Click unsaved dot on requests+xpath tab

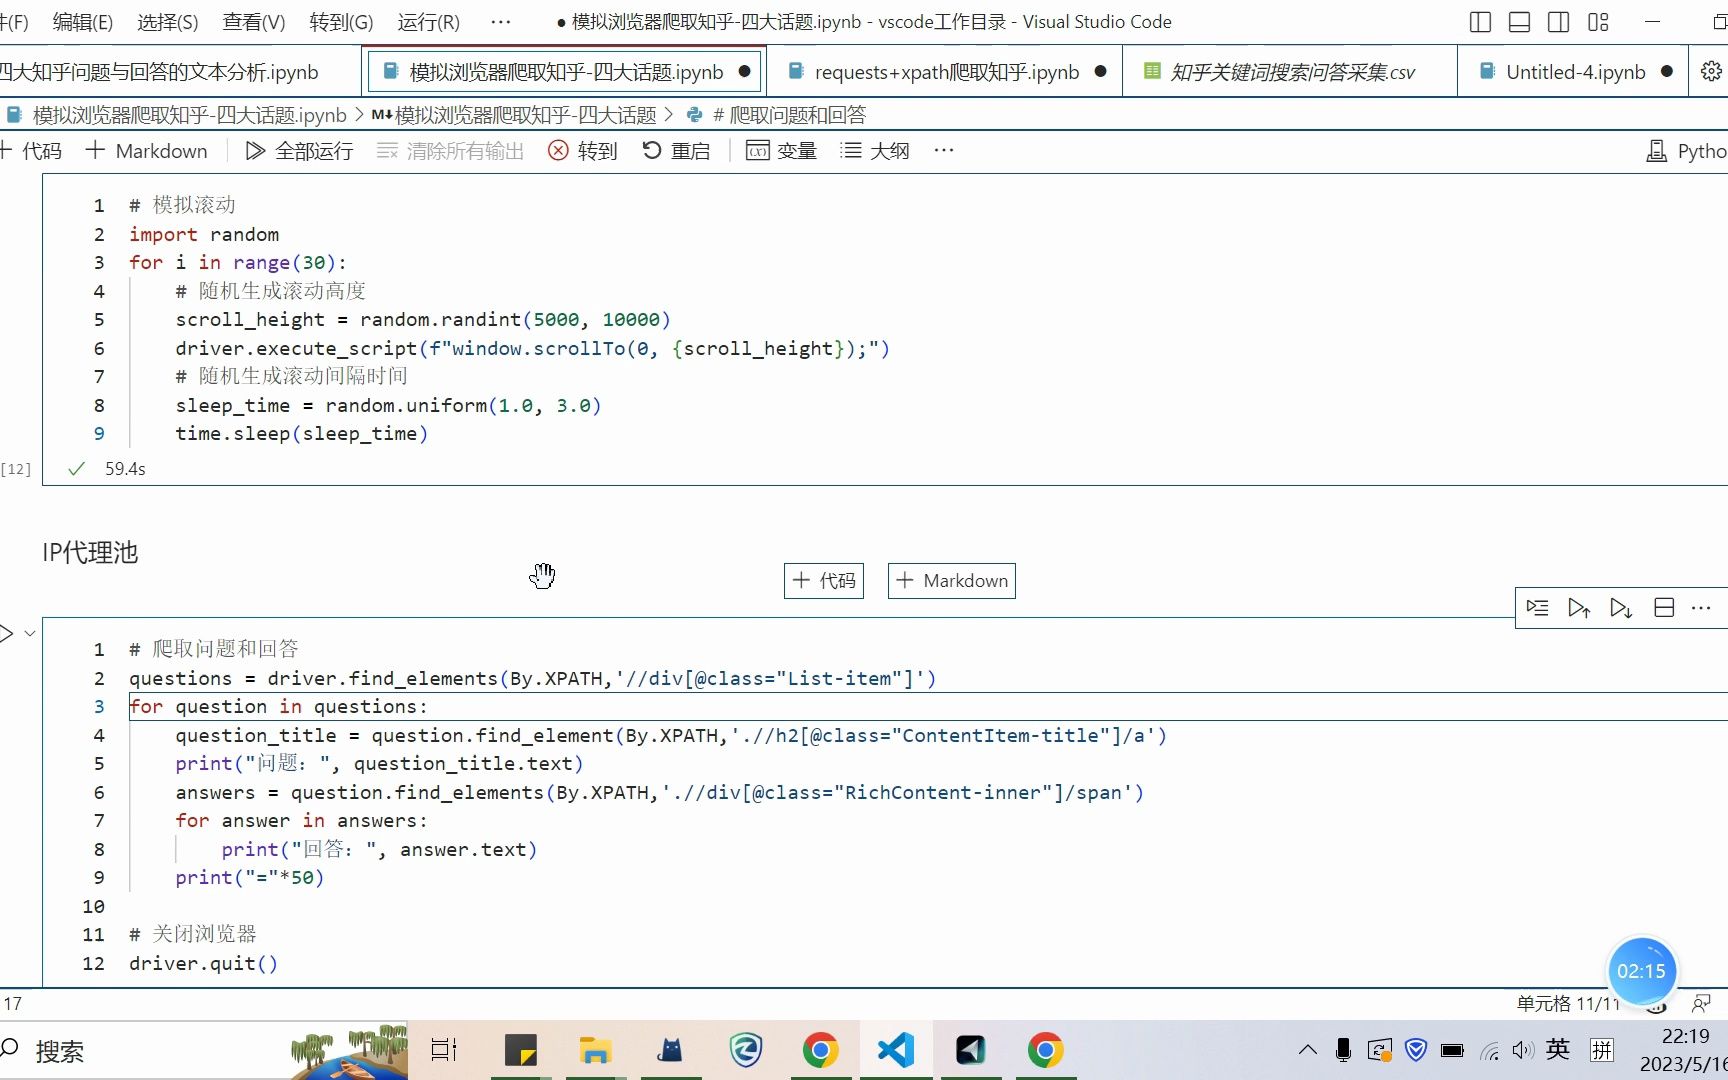[x=1100, y=72]
